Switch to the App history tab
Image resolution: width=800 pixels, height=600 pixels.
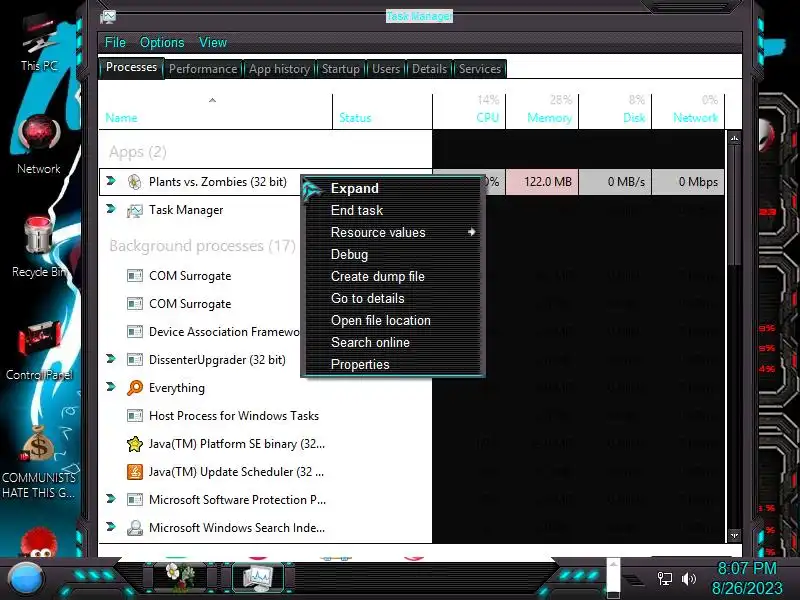tap(279, 69)
